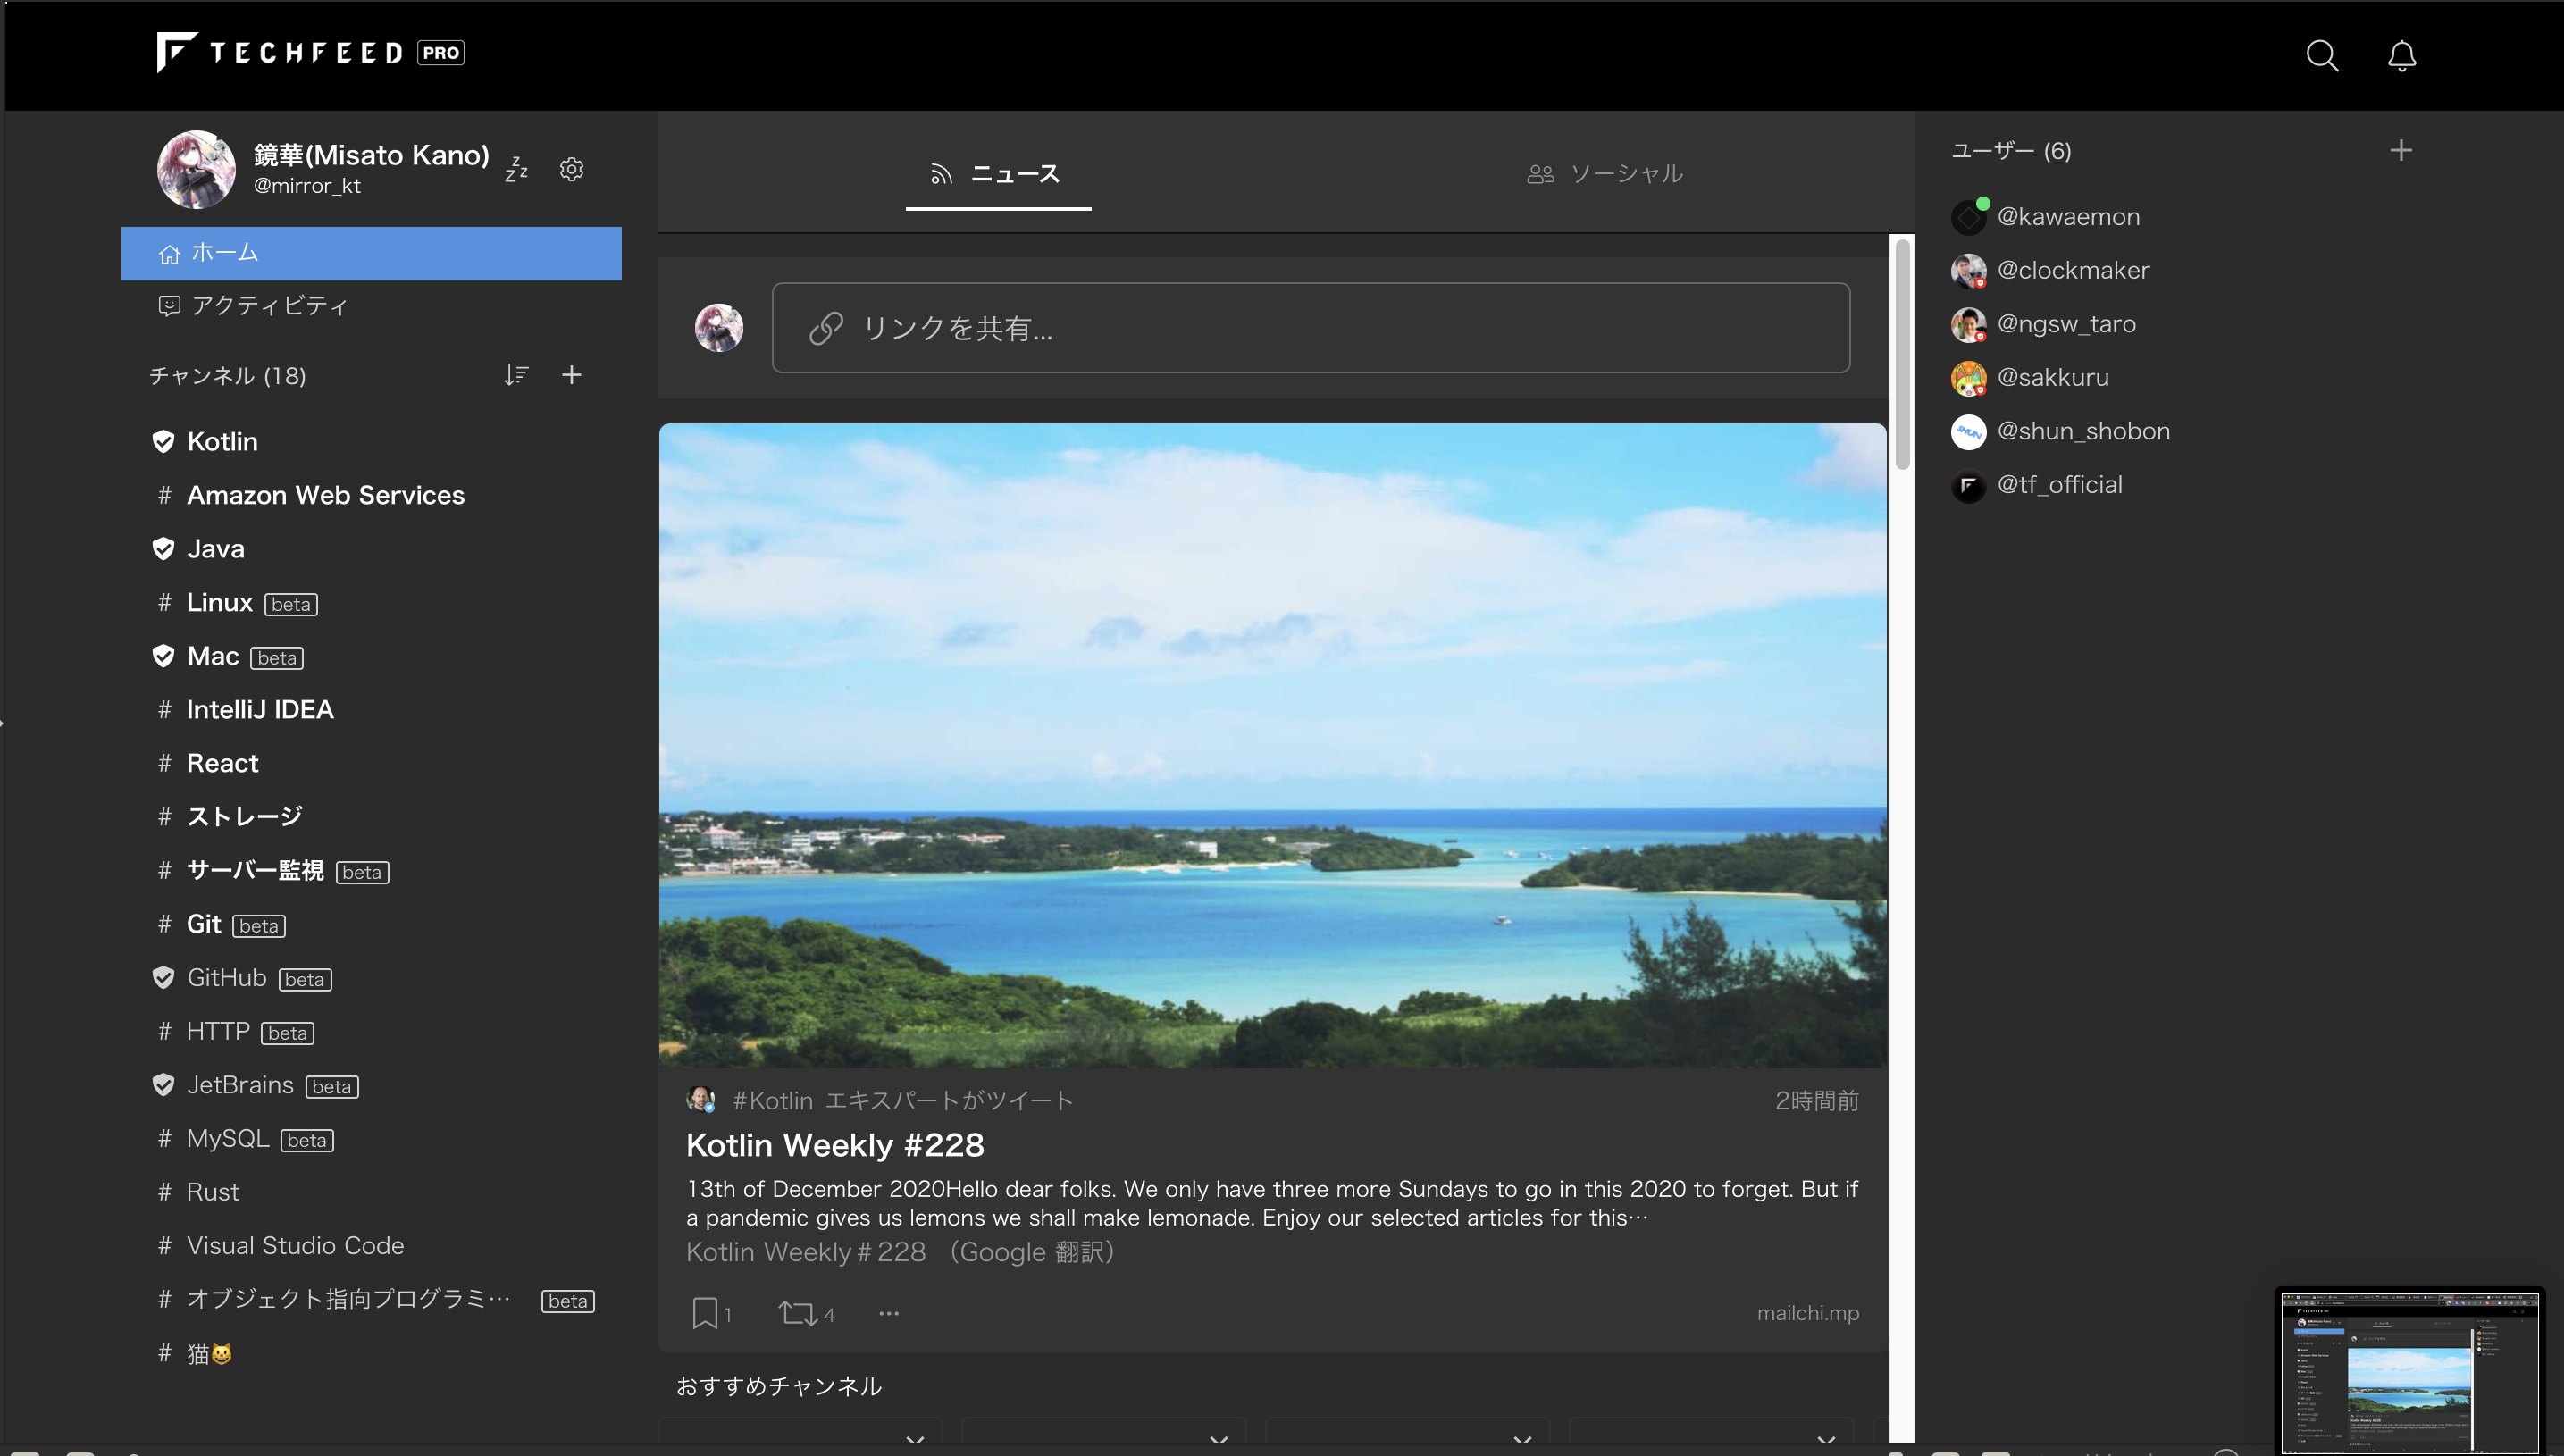
Task: Select the ニュース tab
Action: [x=997, y=174]
